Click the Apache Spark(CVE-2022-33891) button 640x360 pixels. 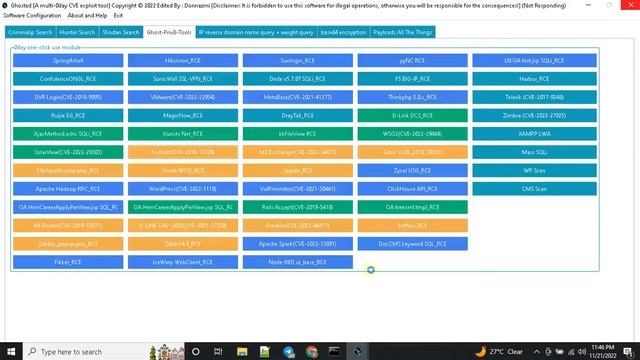point(298,244)
